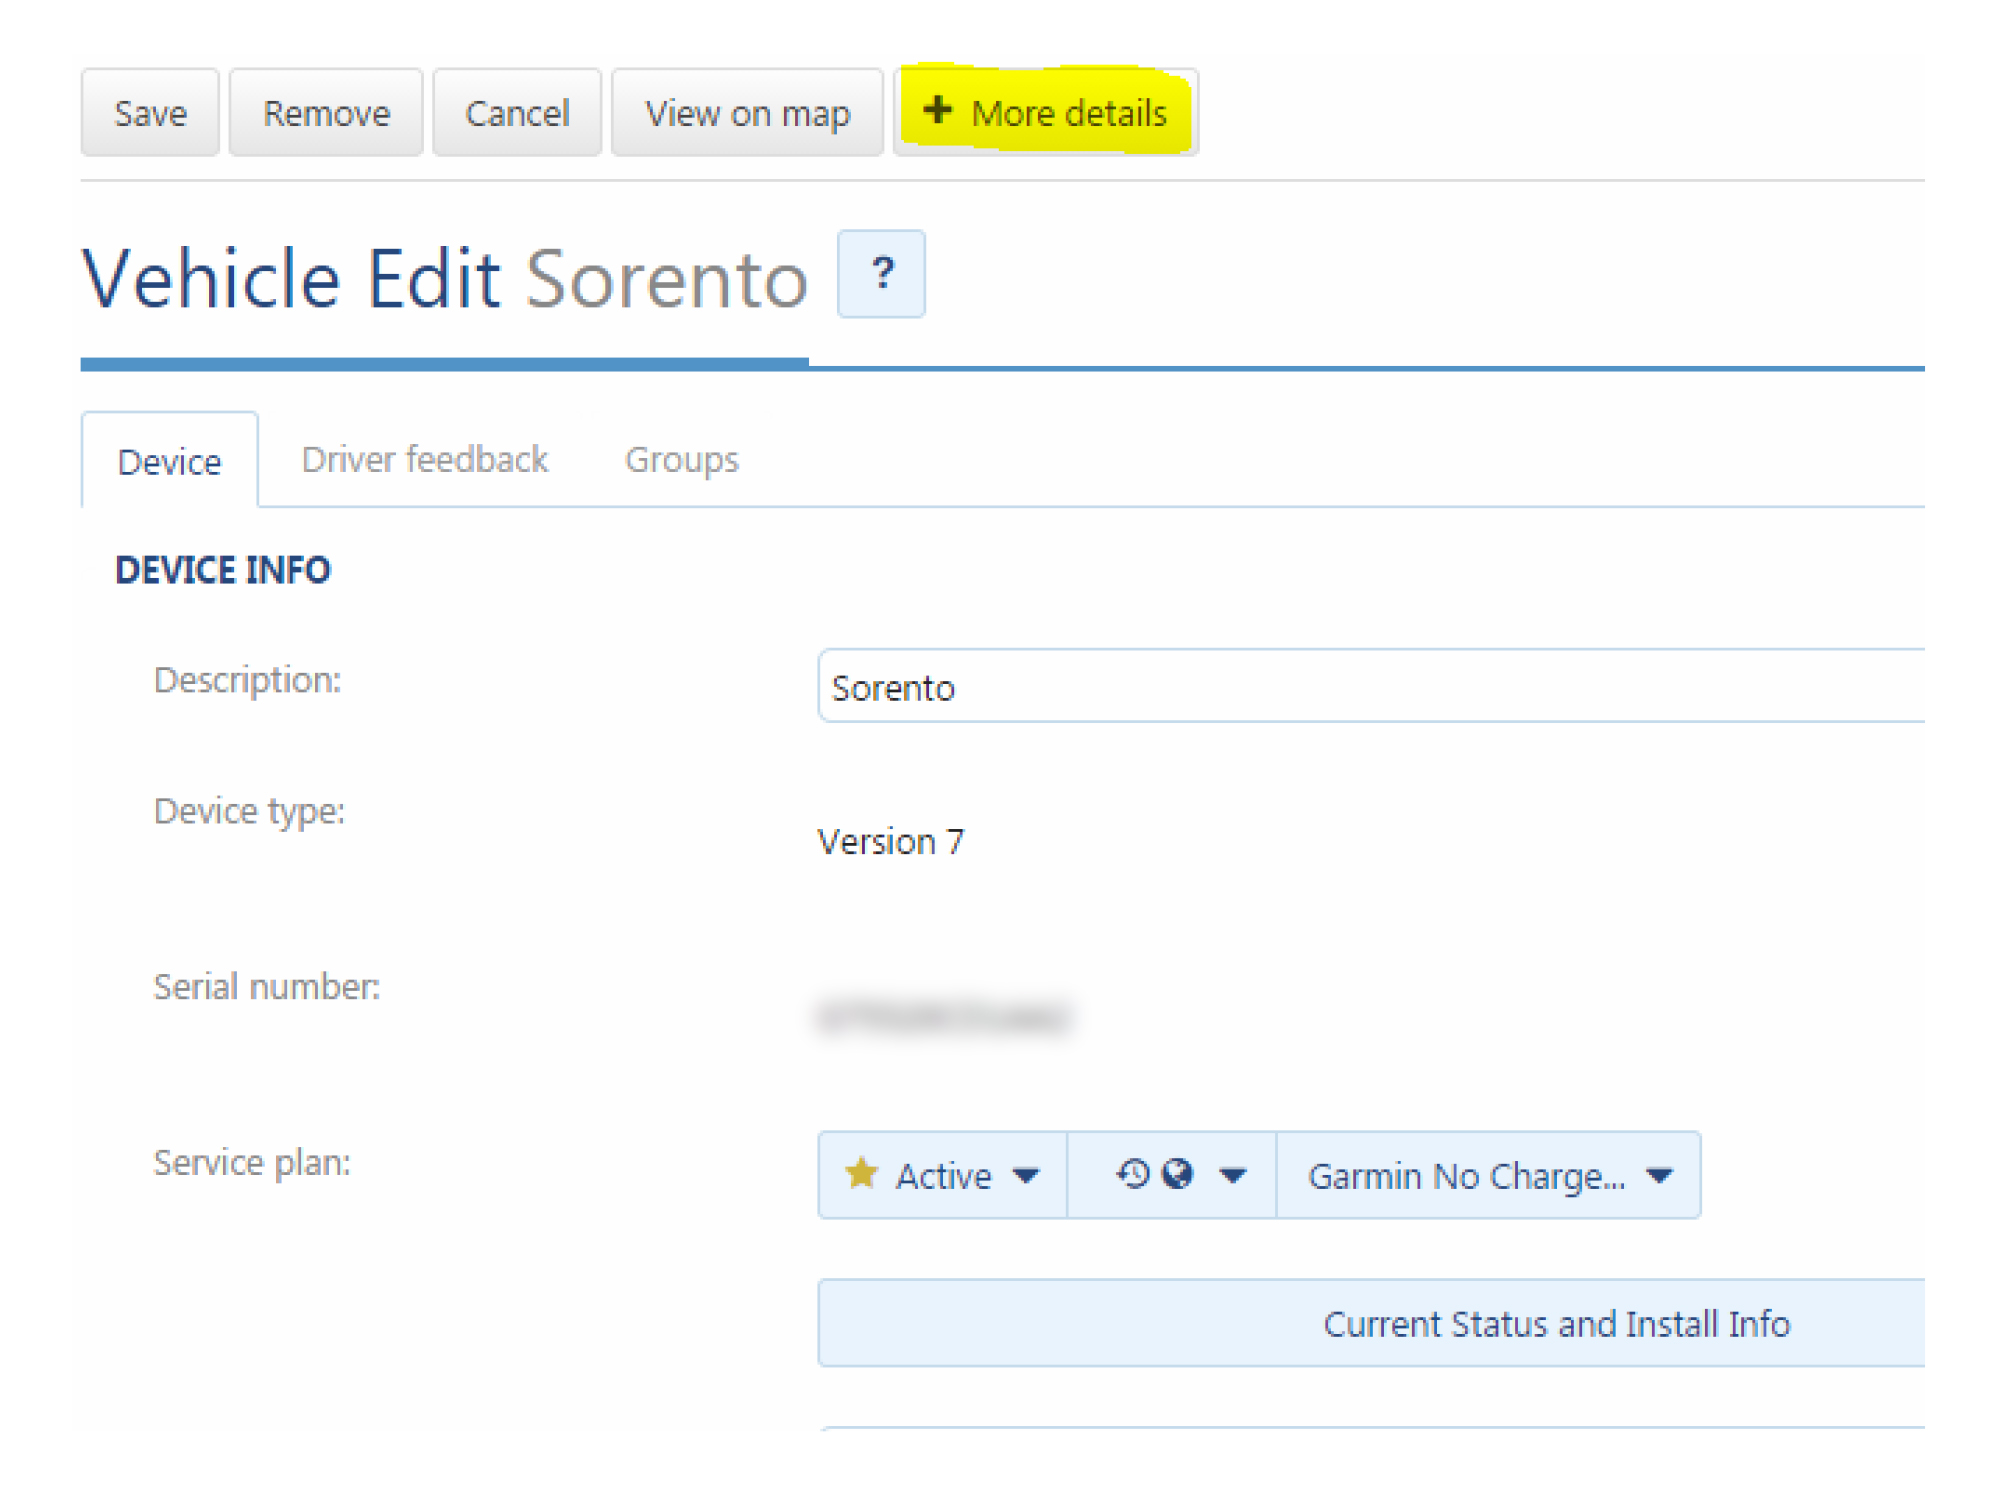
Task: Click the gold star Active icon
Action: [x=860, y=1172]
